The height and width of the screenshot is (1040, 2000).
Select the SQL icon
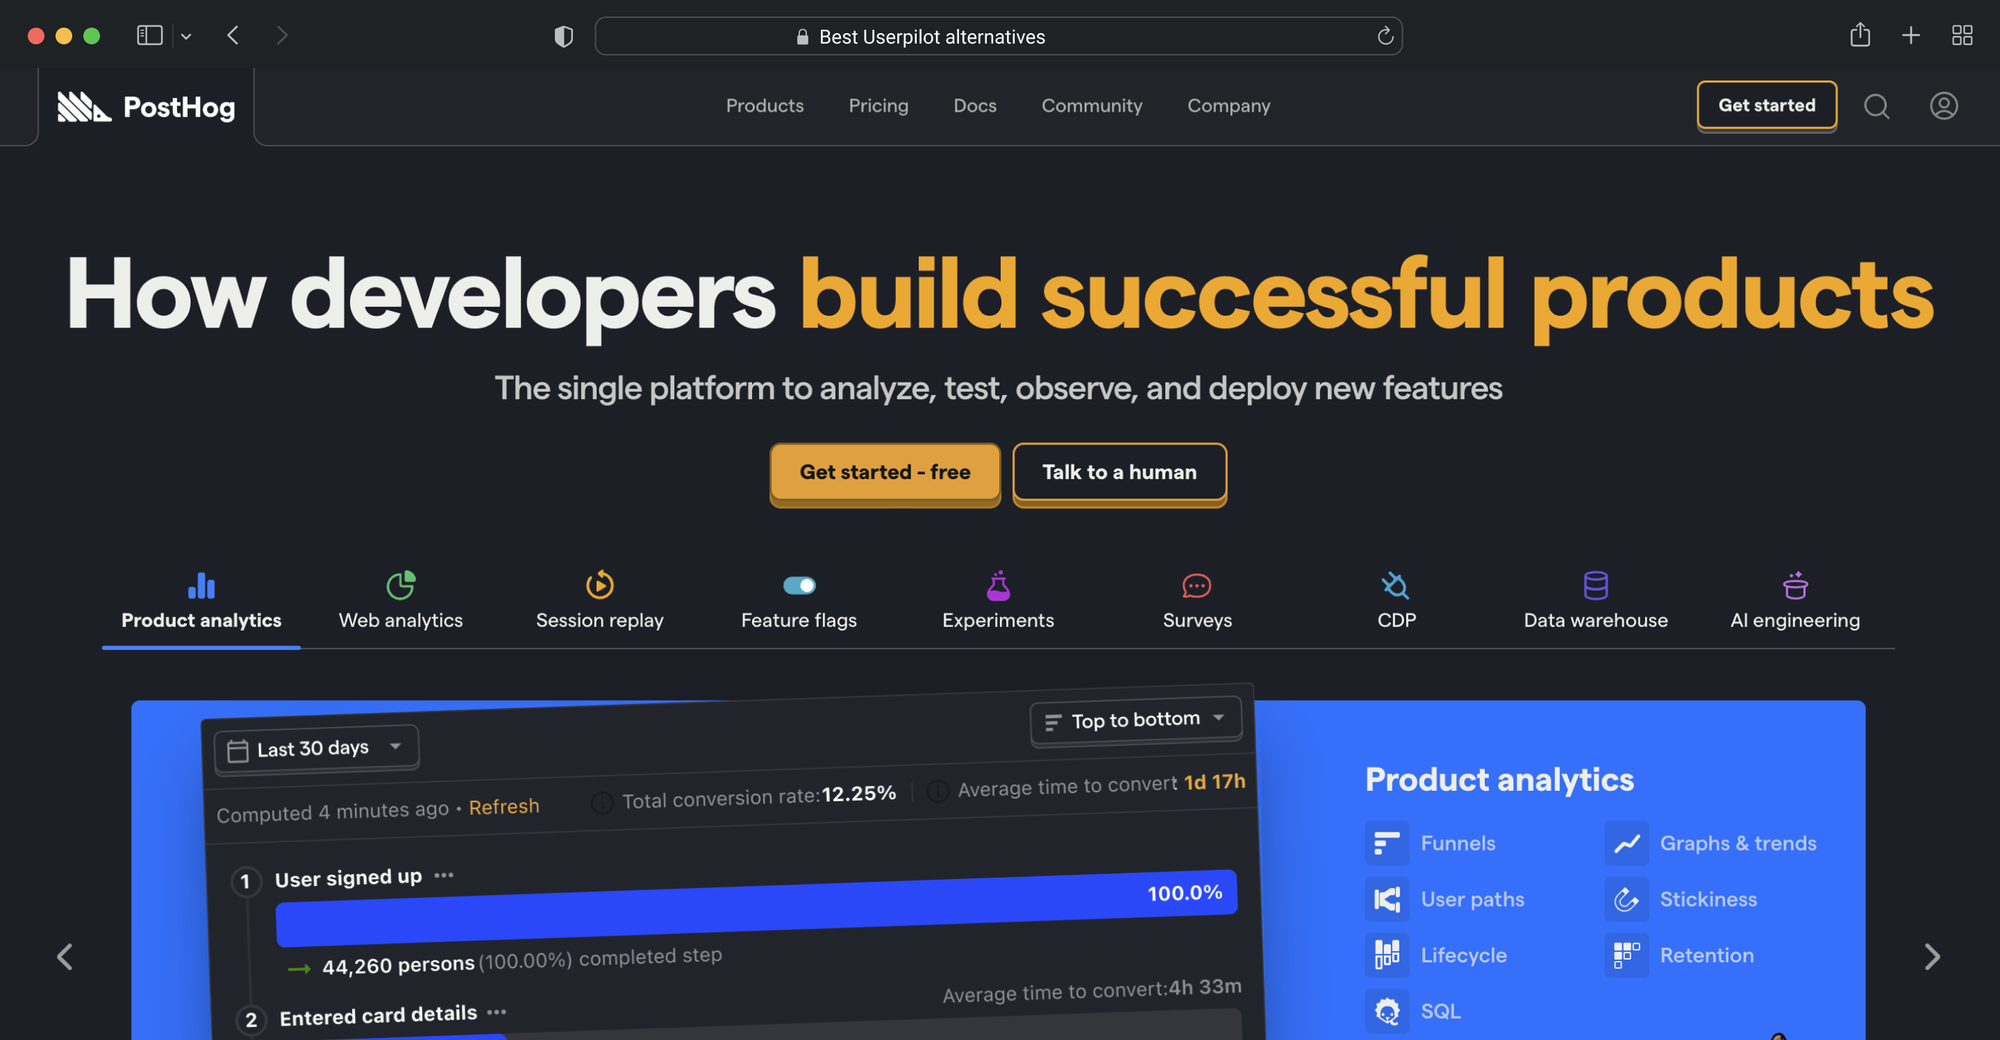(x=1387, y=1011)
